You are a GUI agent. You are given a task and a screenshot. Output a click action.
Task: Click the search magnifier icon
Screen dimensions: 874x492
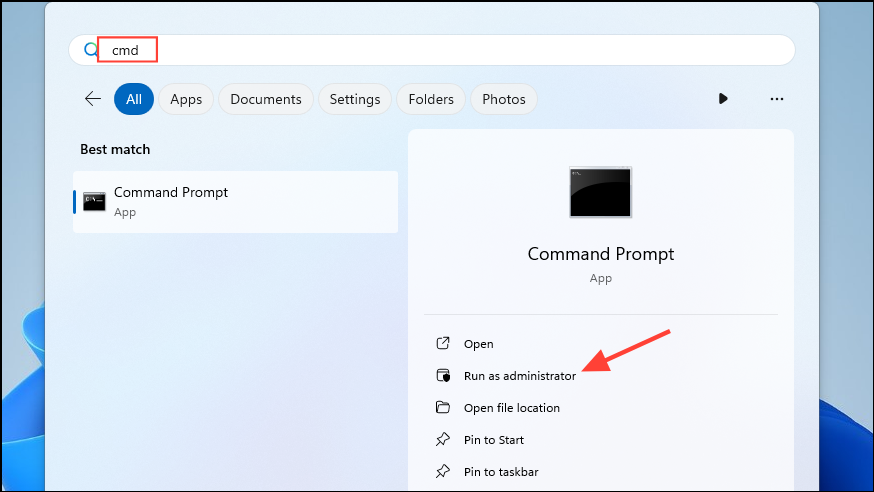coord(91,50)
